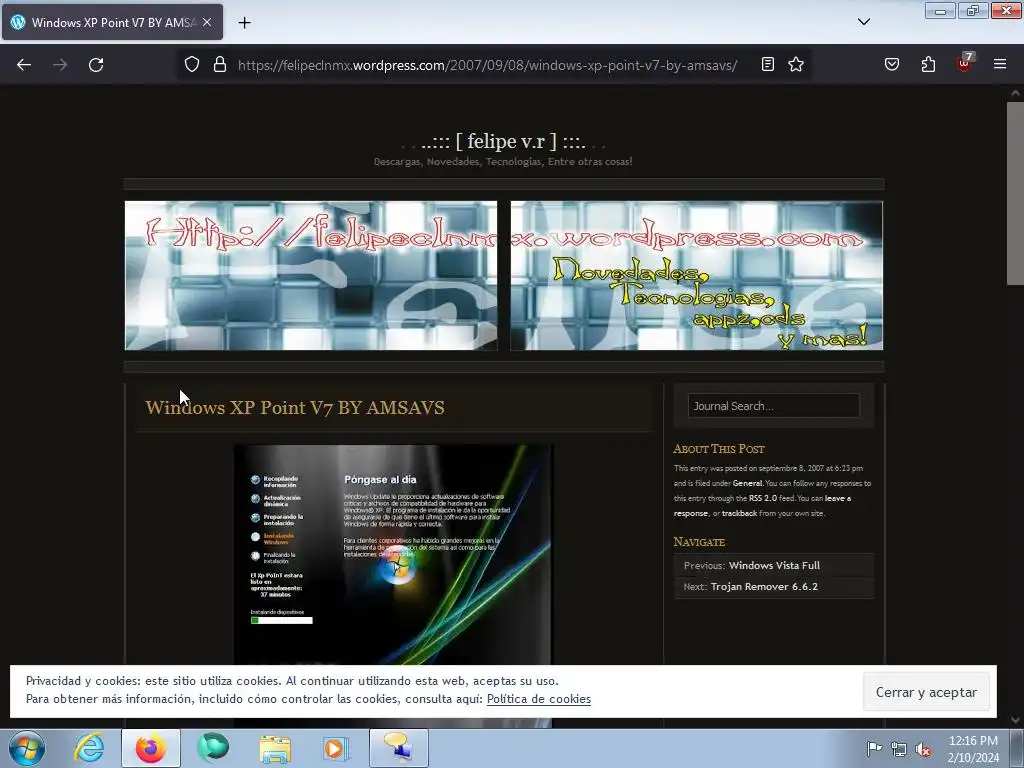The height and width of the screenshot is (768, 1024).
Task: Click the forward navigation arrow
Action: click(60, 65)
